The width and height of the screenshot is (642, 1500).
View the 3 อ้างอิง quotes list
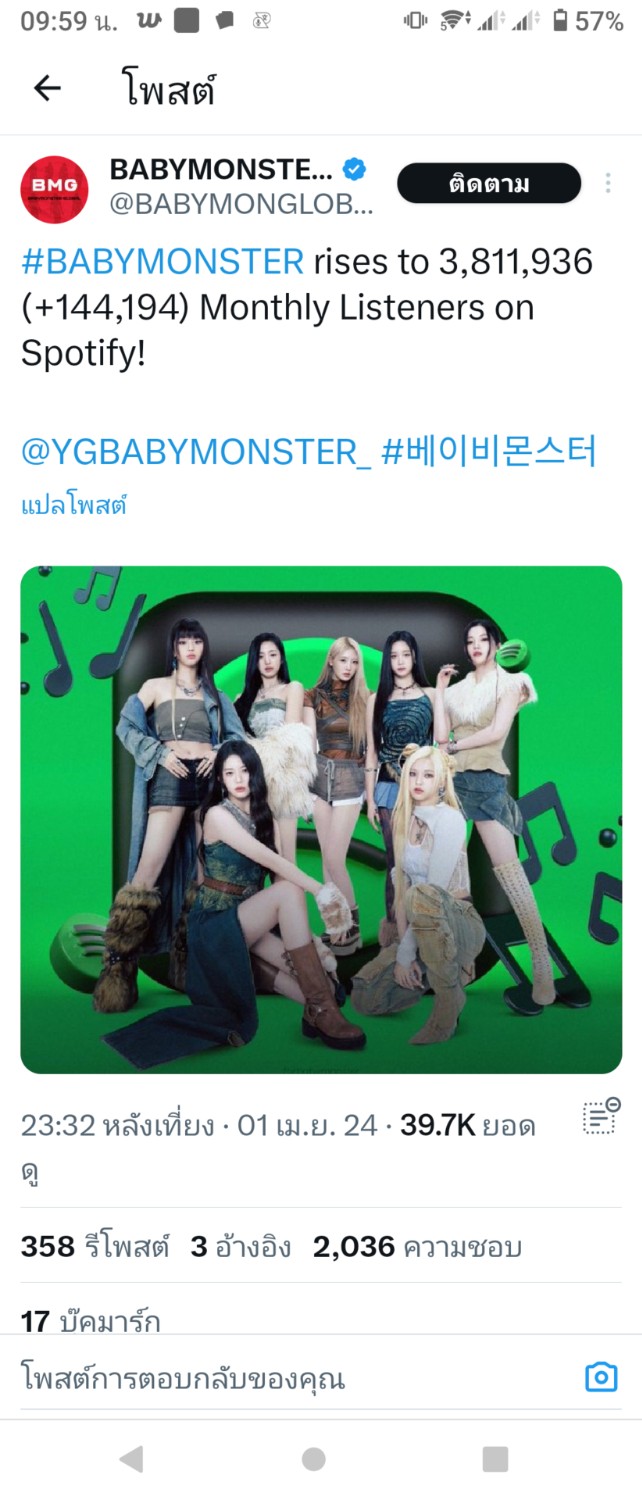241,1246
